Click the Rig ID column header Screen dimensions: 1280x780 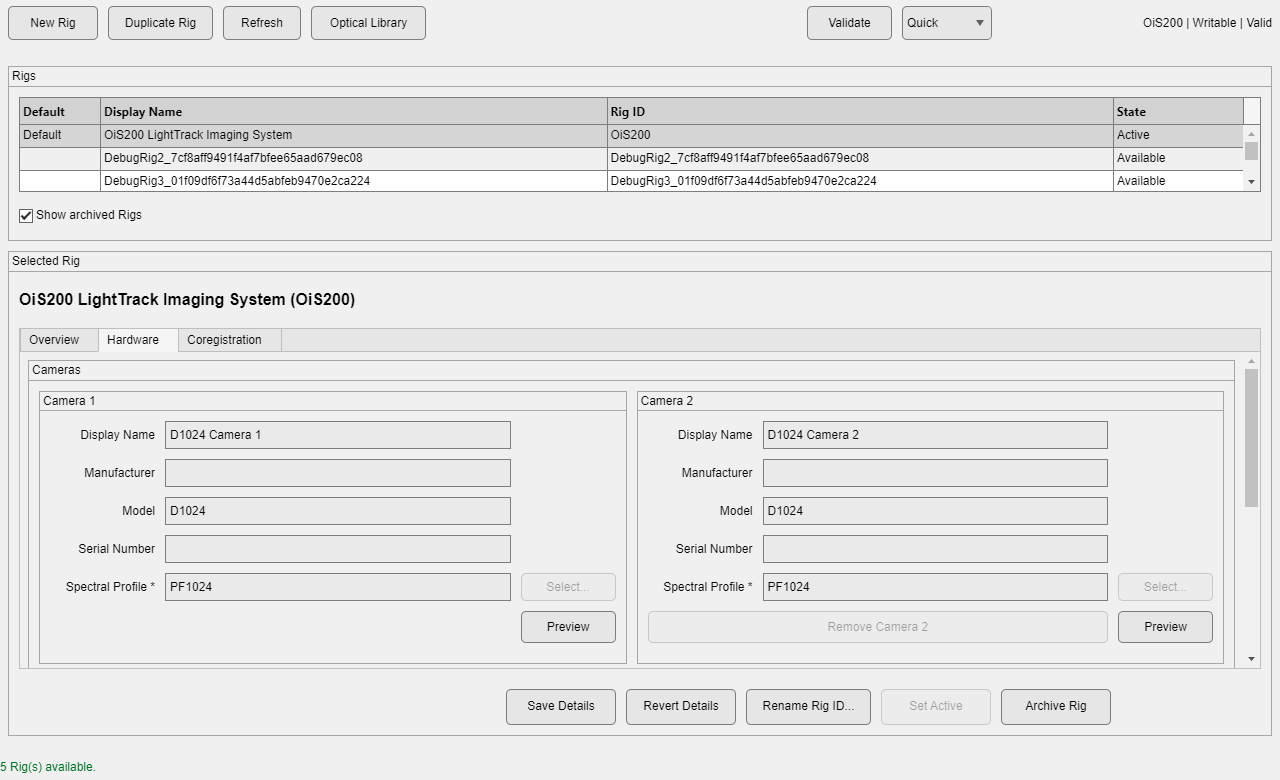tap(860, 112)
